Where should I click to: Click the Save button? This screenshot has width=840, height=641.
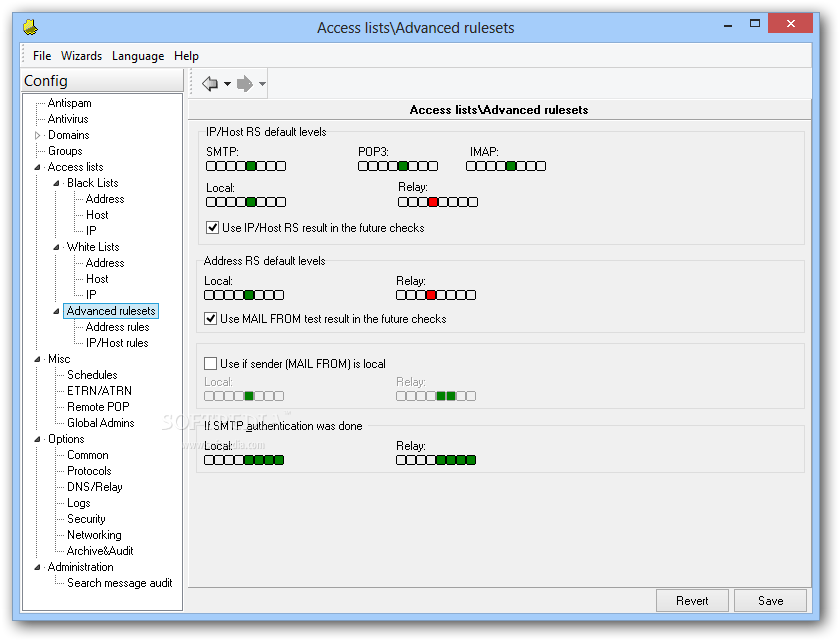pyautogui.click(x=770, y=601)
